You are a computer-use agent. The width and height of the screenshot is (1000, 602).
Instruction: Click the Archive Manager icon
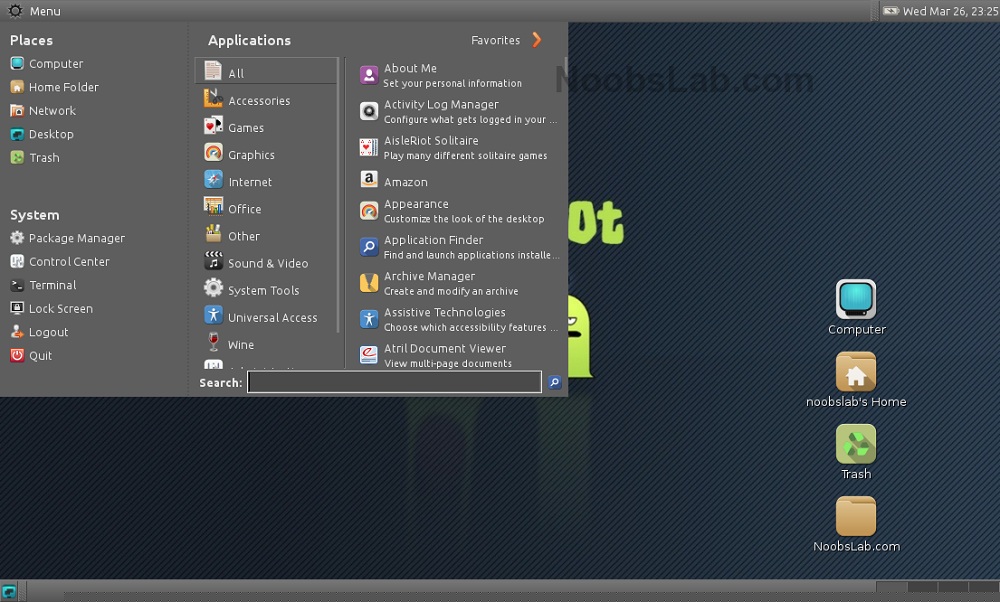(x=369, y=283)
